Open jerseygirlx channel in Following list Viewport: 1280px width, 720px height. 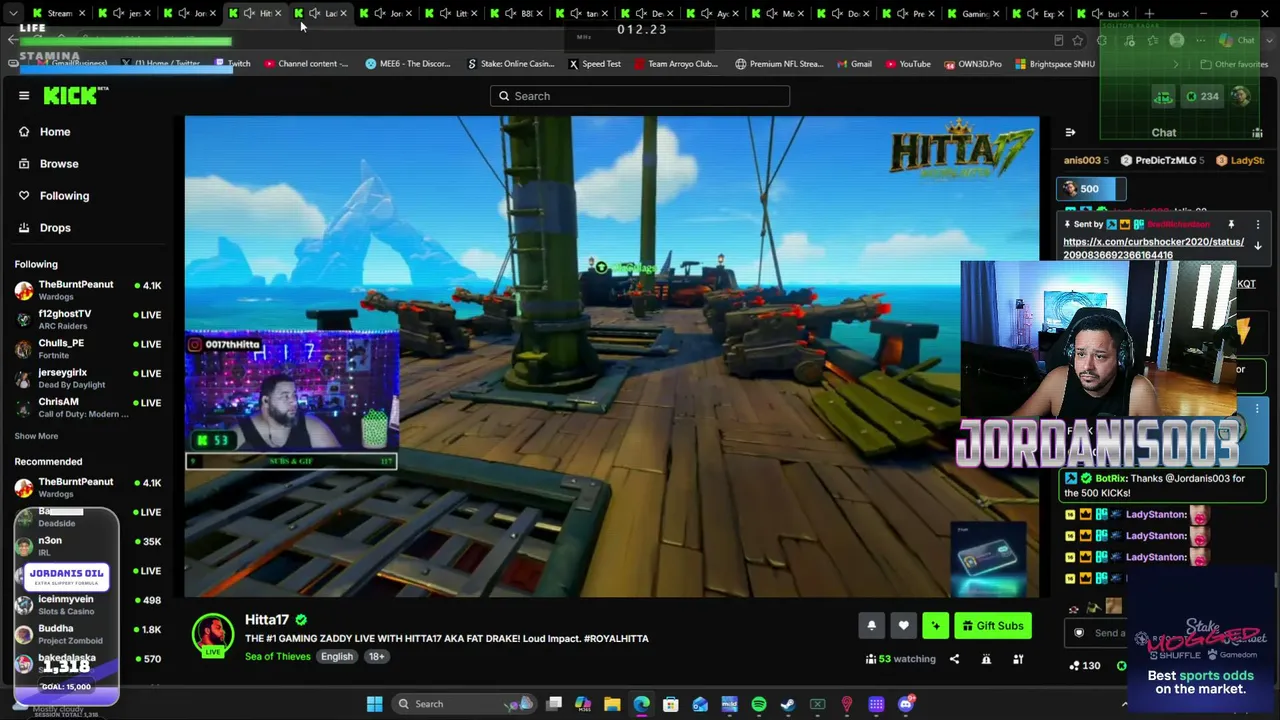pos(88,378)
